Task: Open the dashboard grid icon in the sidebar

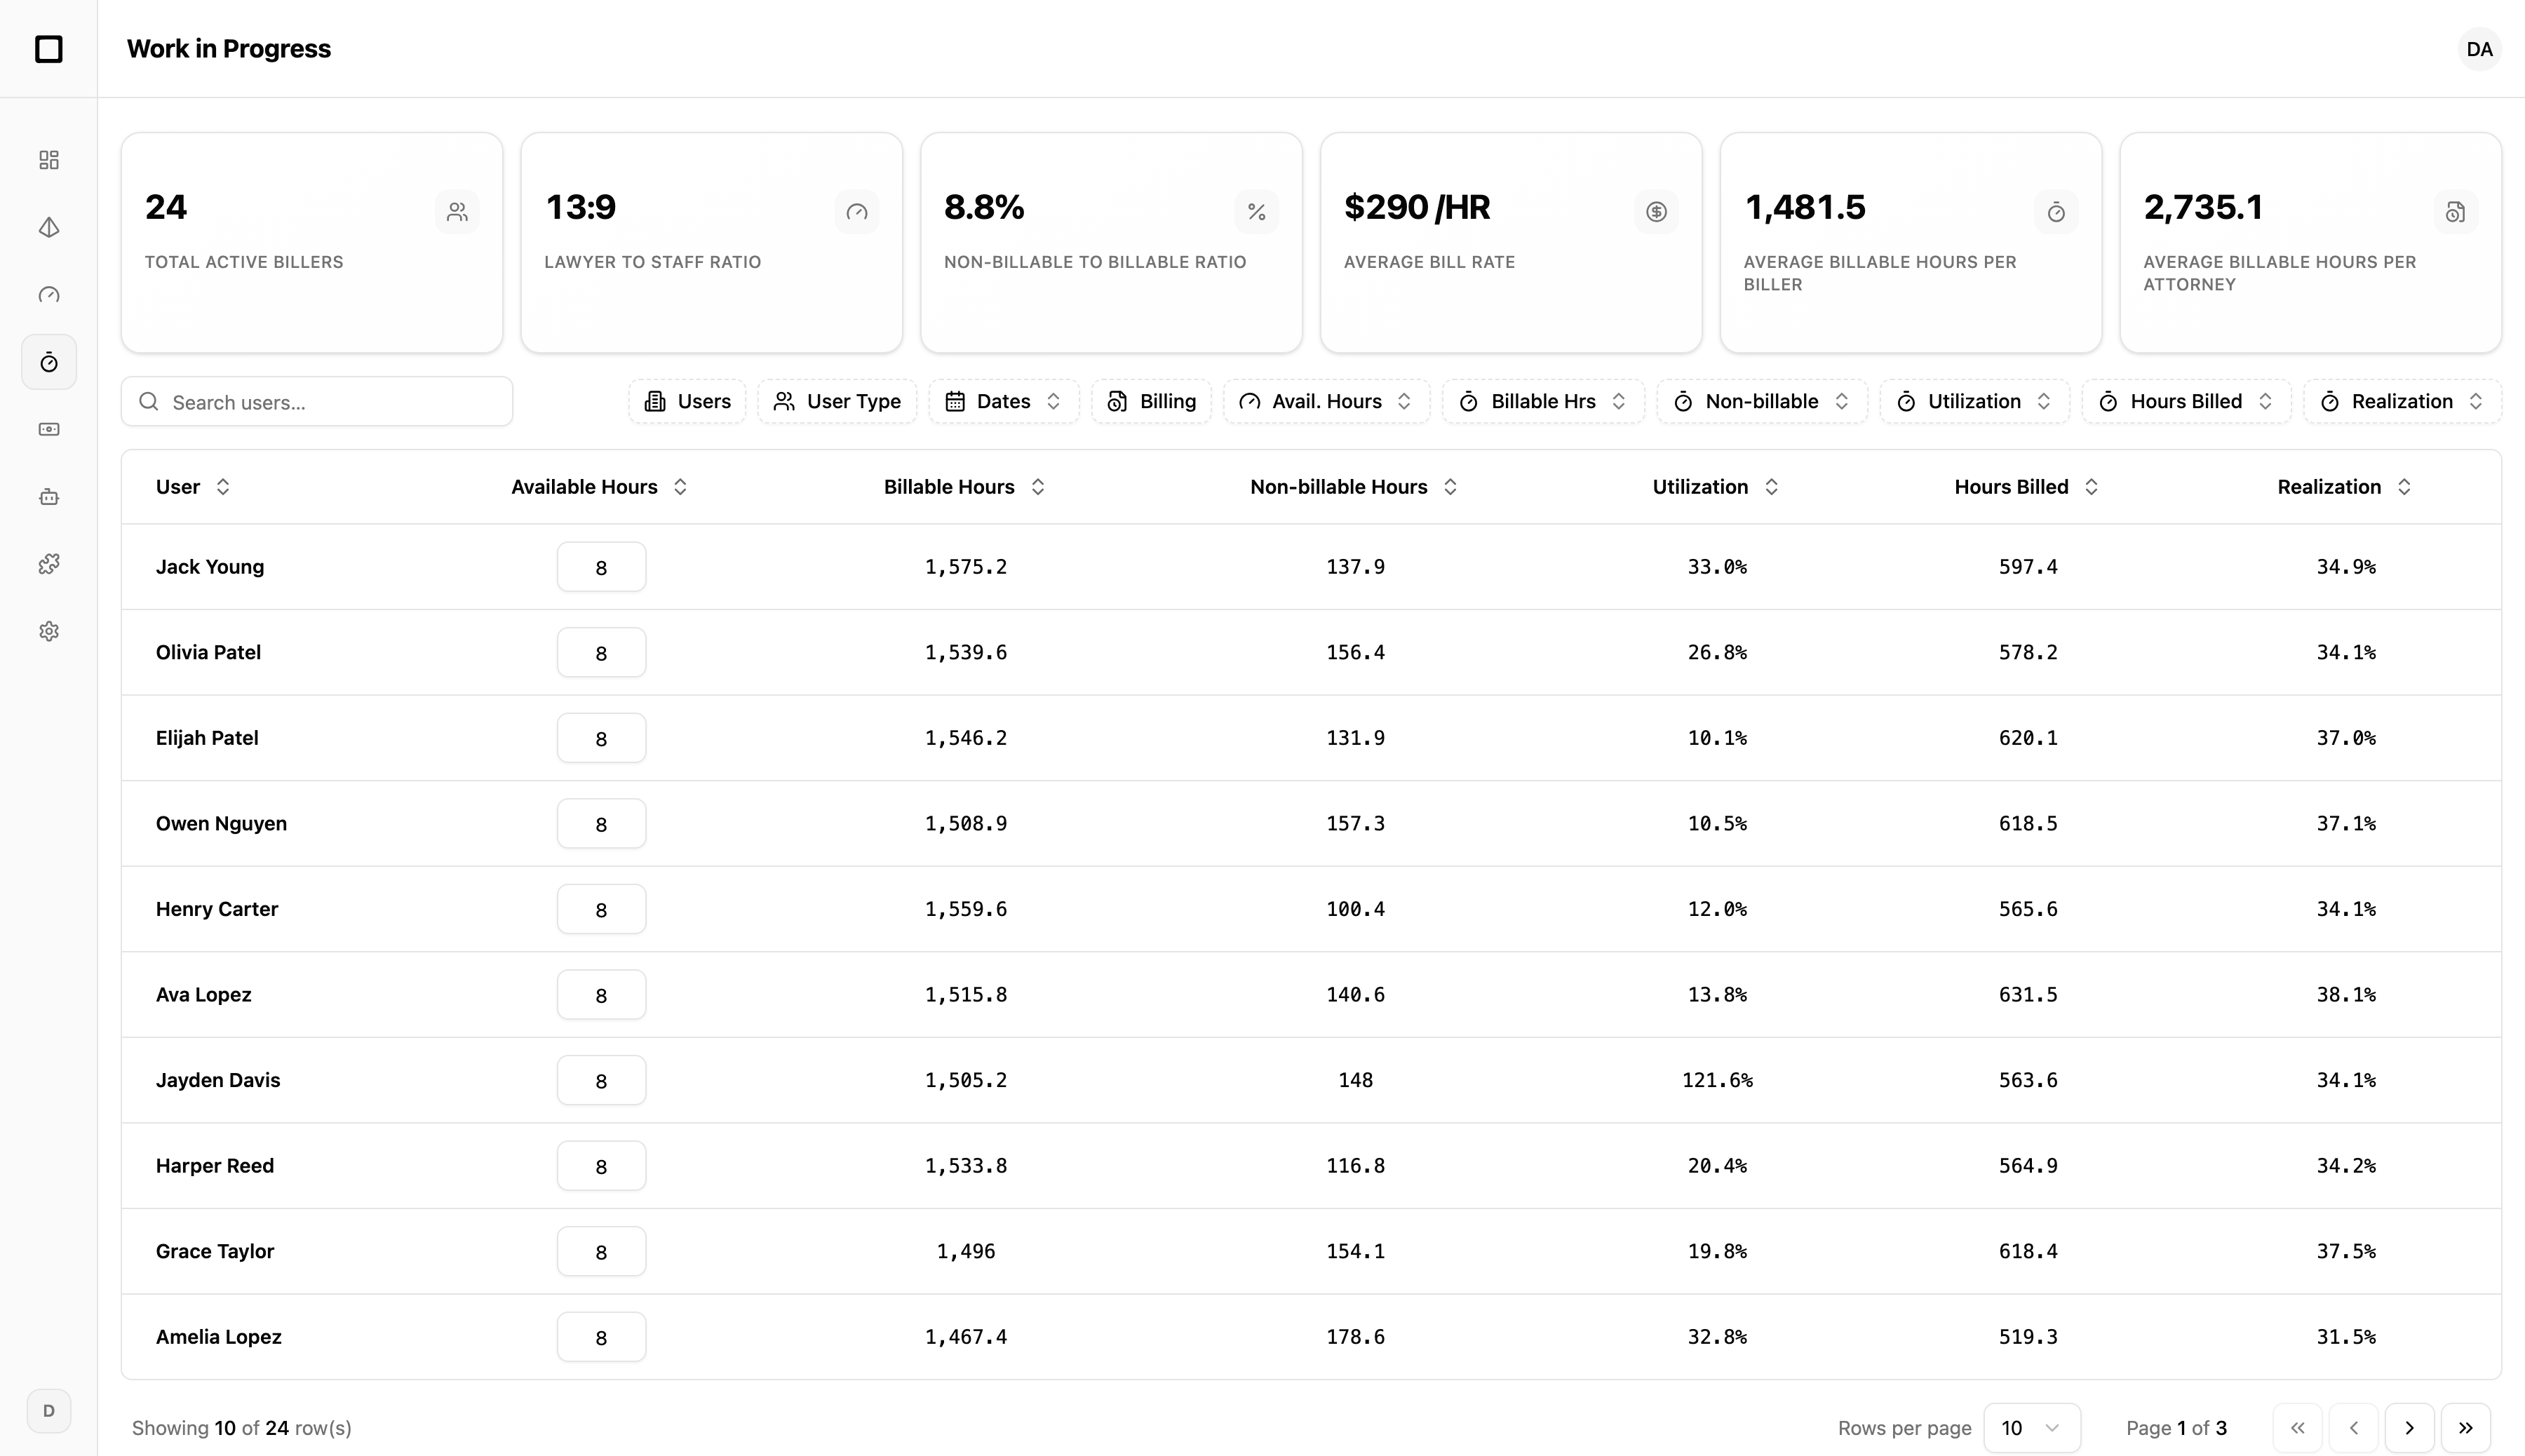Action: click(x=49, y=160)
